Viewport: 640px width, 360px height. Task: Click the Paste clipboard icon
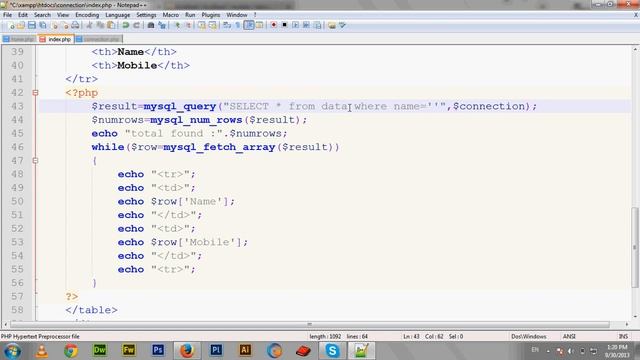pyautogui.click(x=111, y=25)
